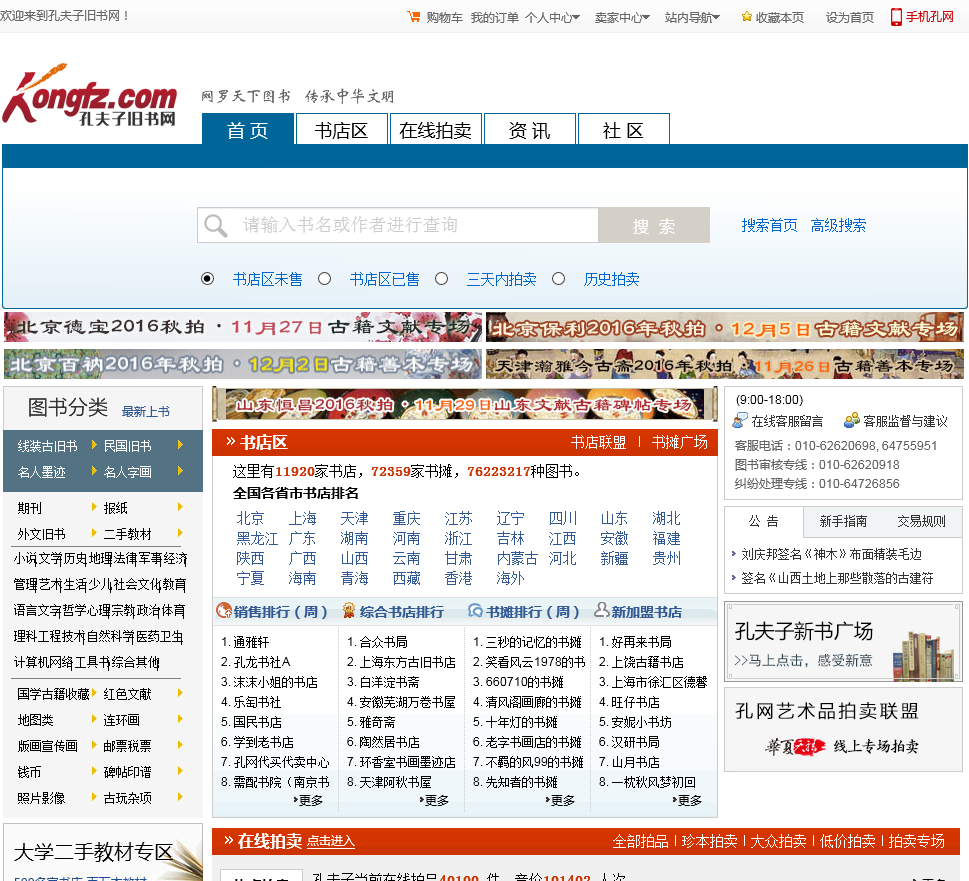
Task: Open 通雅轩 in the sales ranking
Action: point(251,642)
